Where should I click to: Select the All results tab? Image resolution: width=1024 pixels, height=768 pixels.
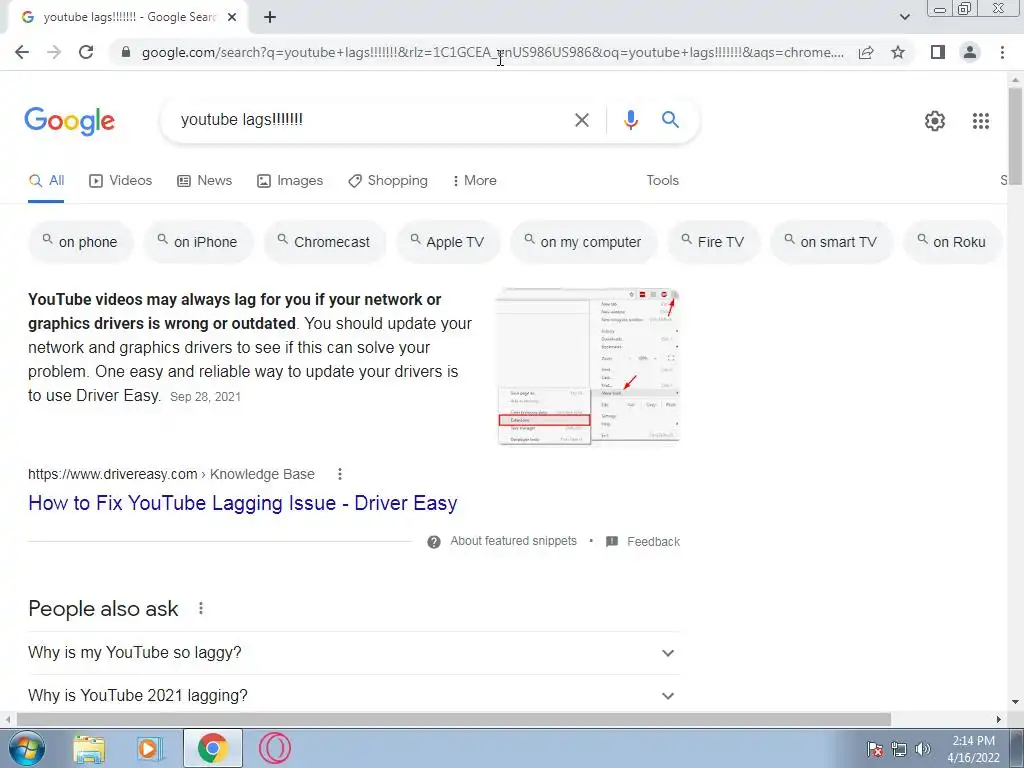(x=46, y=181)
